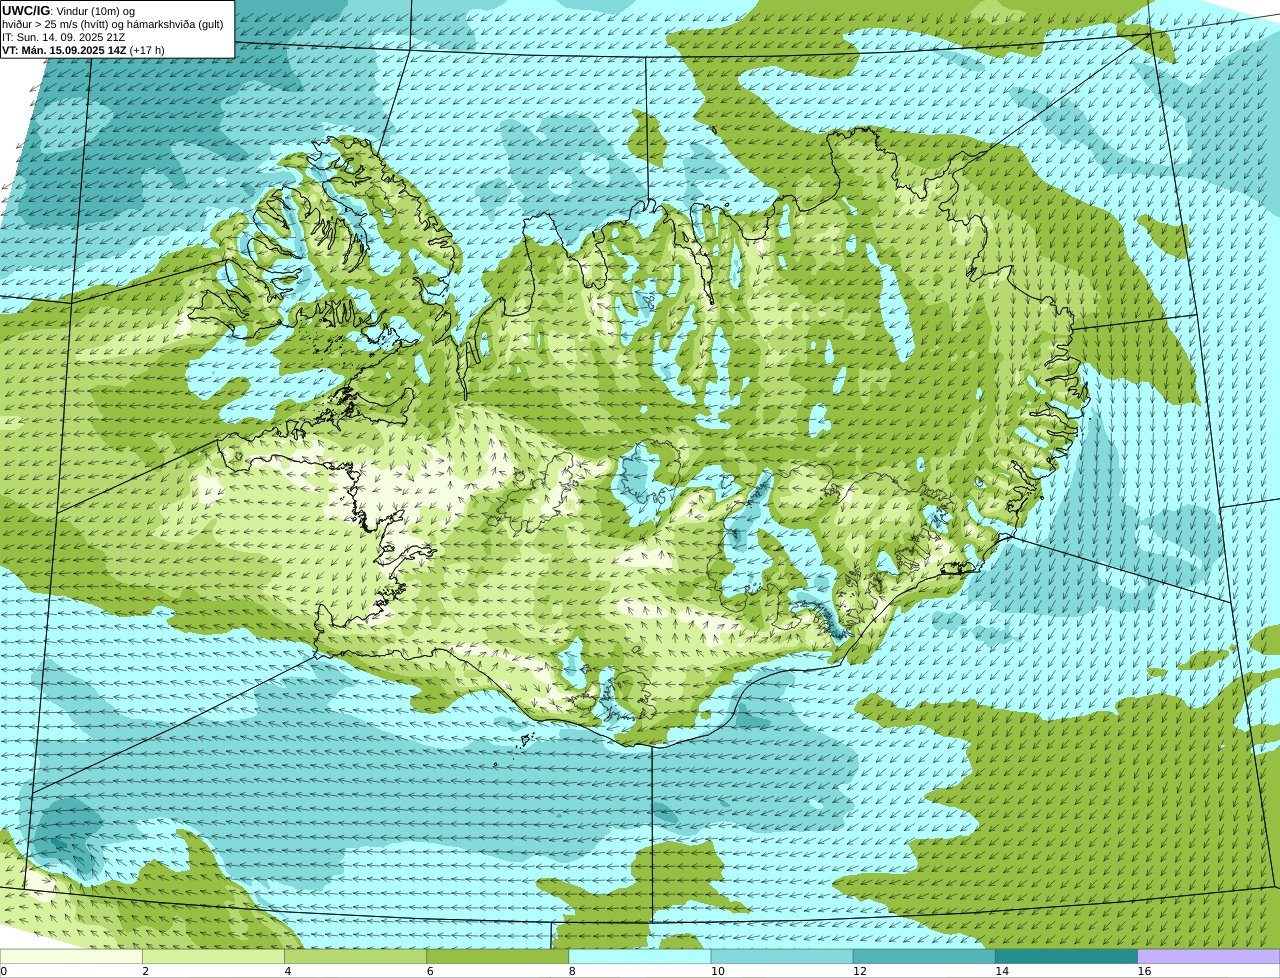
Task: Click the legend scale label "2"
Action: point(145,971)
